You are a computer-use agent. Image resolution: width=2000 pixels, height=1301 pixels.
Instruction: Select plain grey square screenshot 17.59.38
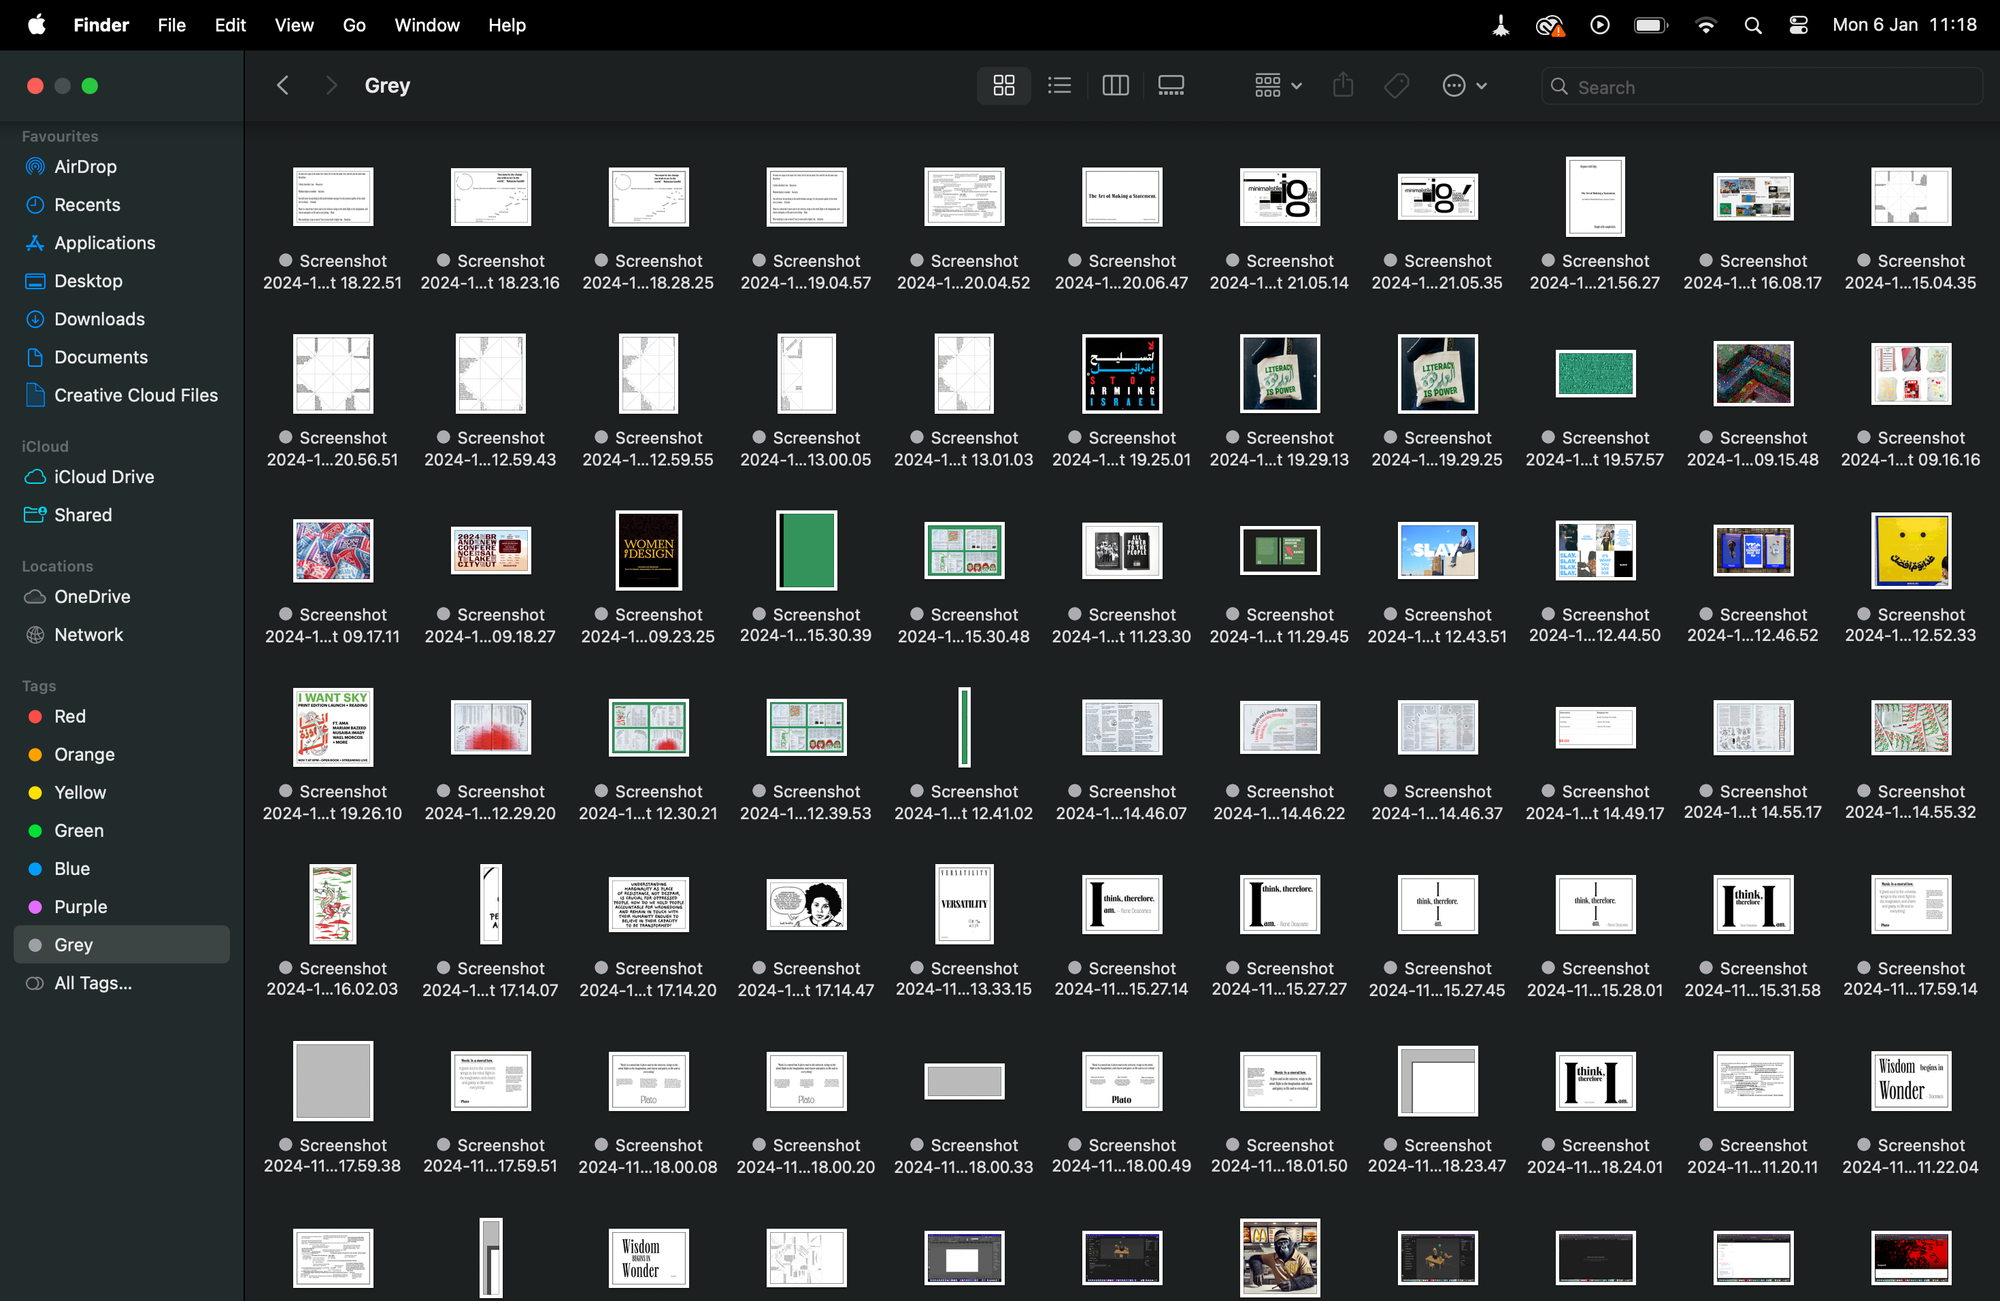[x=333, y=1081]
